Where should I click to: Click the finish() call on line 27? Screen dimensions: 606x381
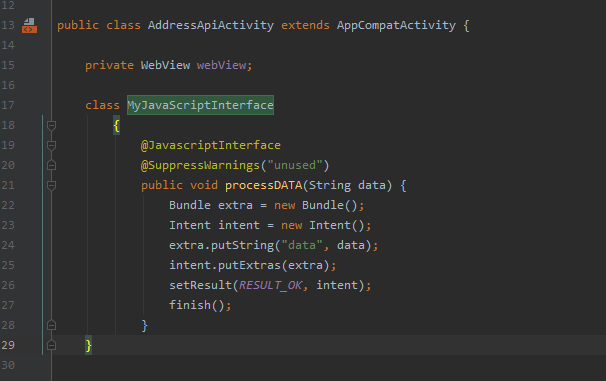(x=200, y=305)
